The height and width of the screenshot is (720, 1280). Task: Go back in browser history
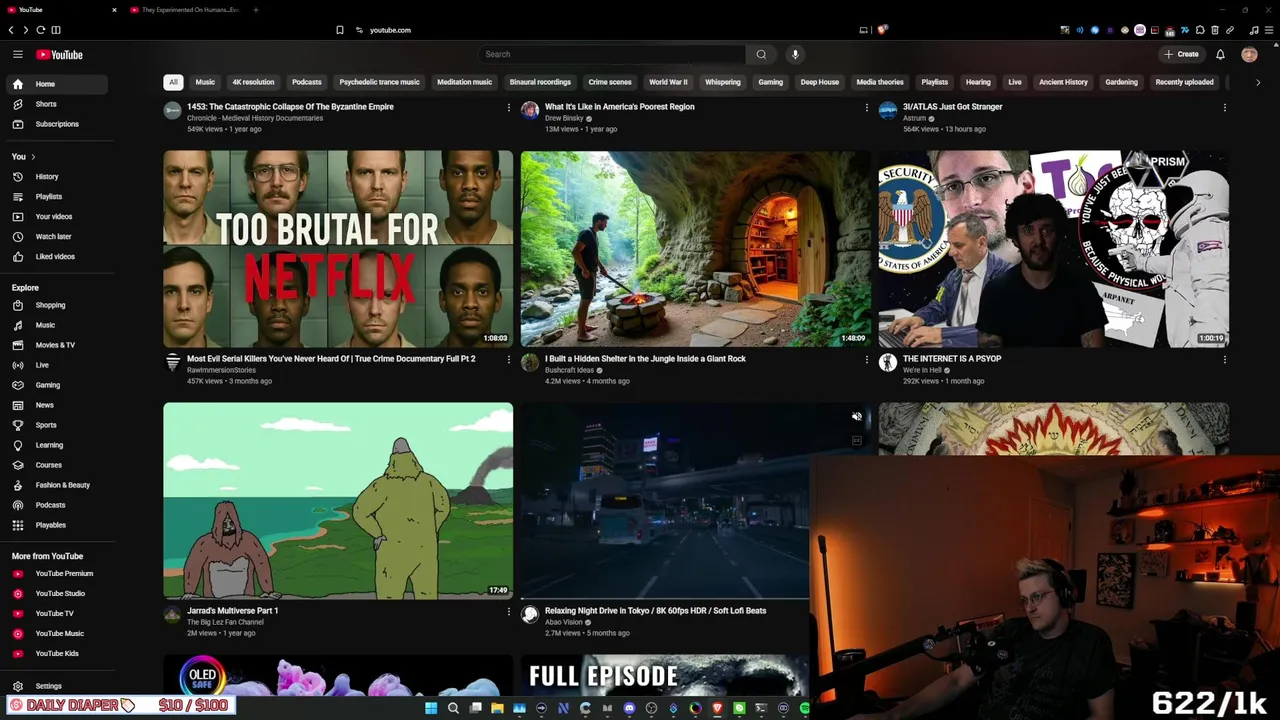tap(11, 30)
